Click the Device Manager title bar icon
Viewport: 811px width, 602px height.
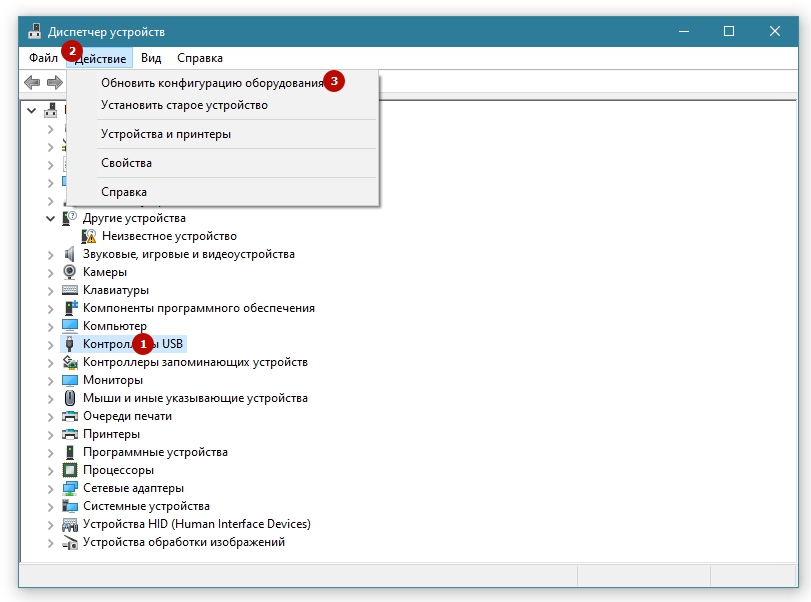(x=35, y=31)
